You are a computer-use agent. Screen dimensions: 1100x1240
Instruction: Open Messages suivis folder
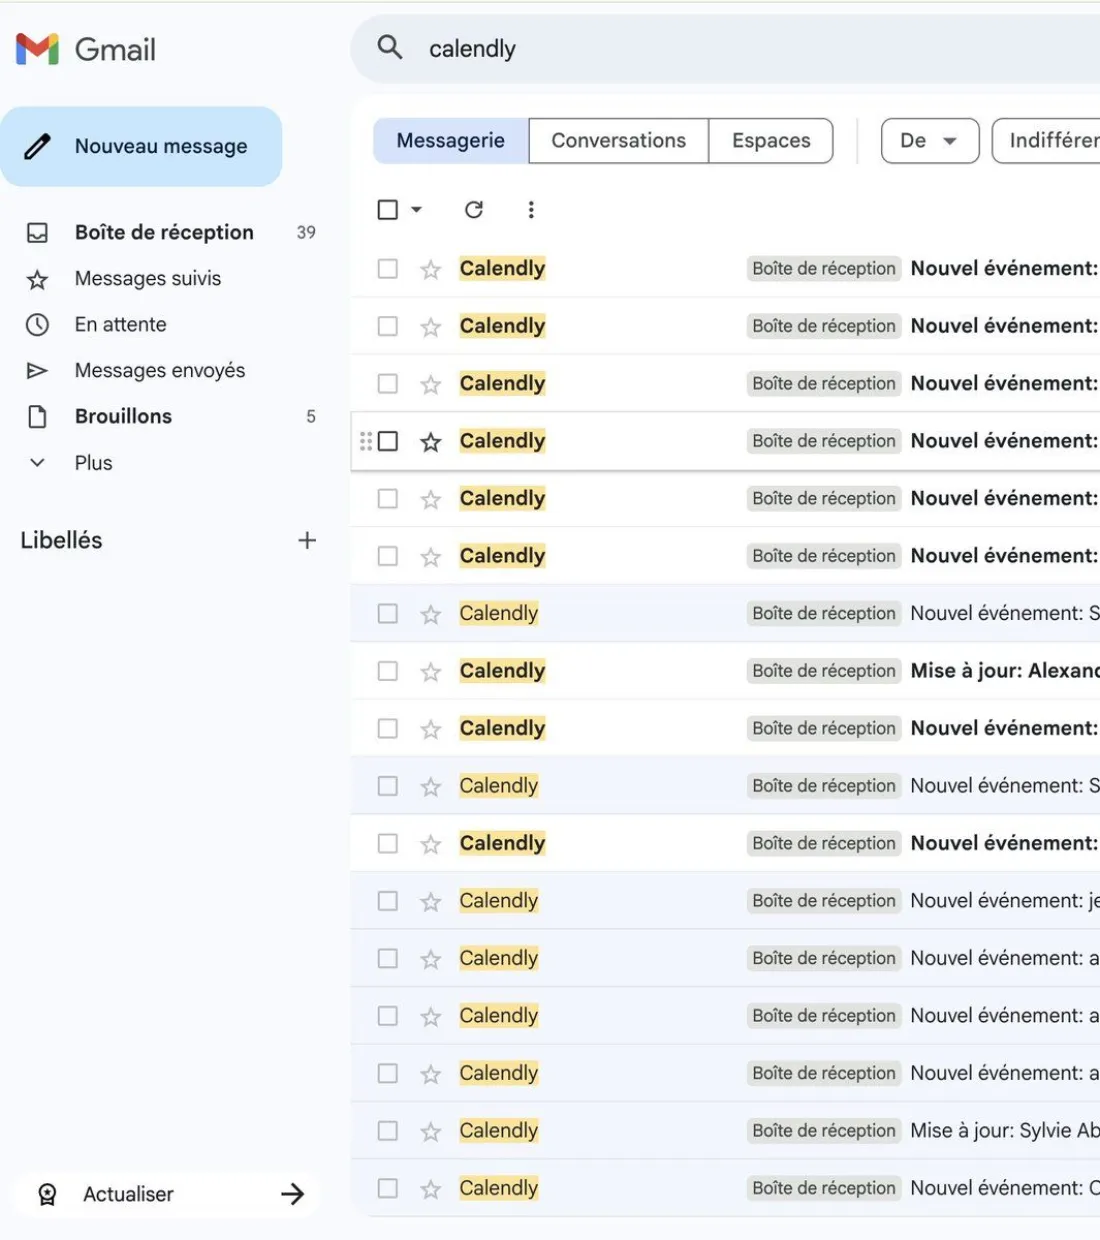point(148,278)
